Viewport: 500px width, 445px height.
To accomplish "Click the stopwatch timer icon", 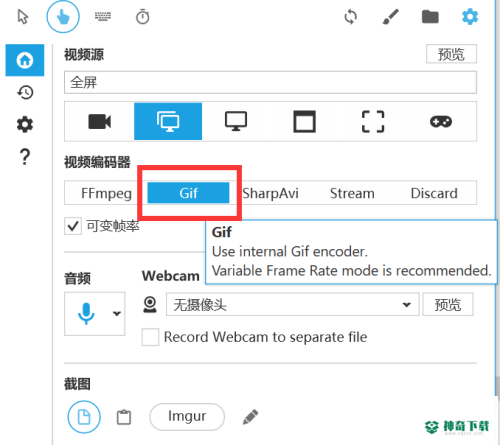I will click(x=143, y=17).
